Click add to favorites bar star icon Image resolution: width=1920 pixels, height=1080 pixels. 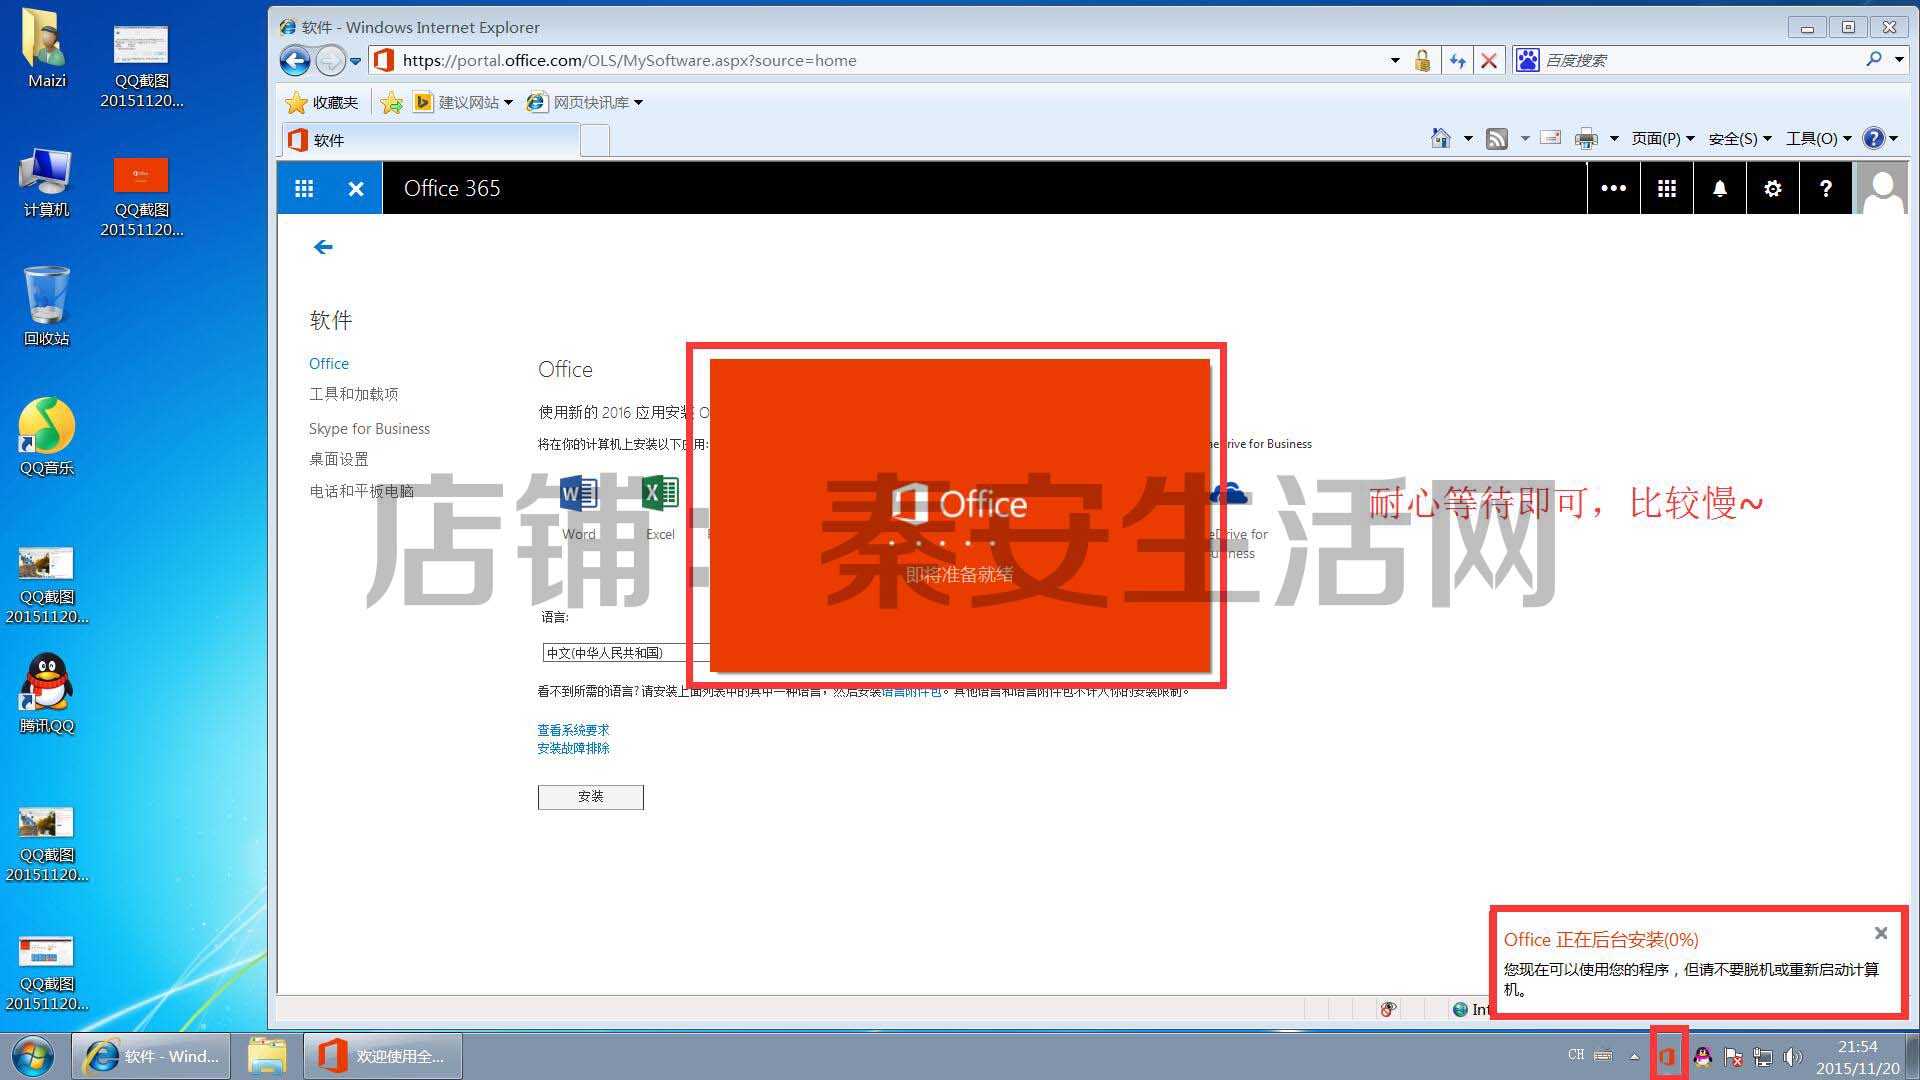coord(392,102)
